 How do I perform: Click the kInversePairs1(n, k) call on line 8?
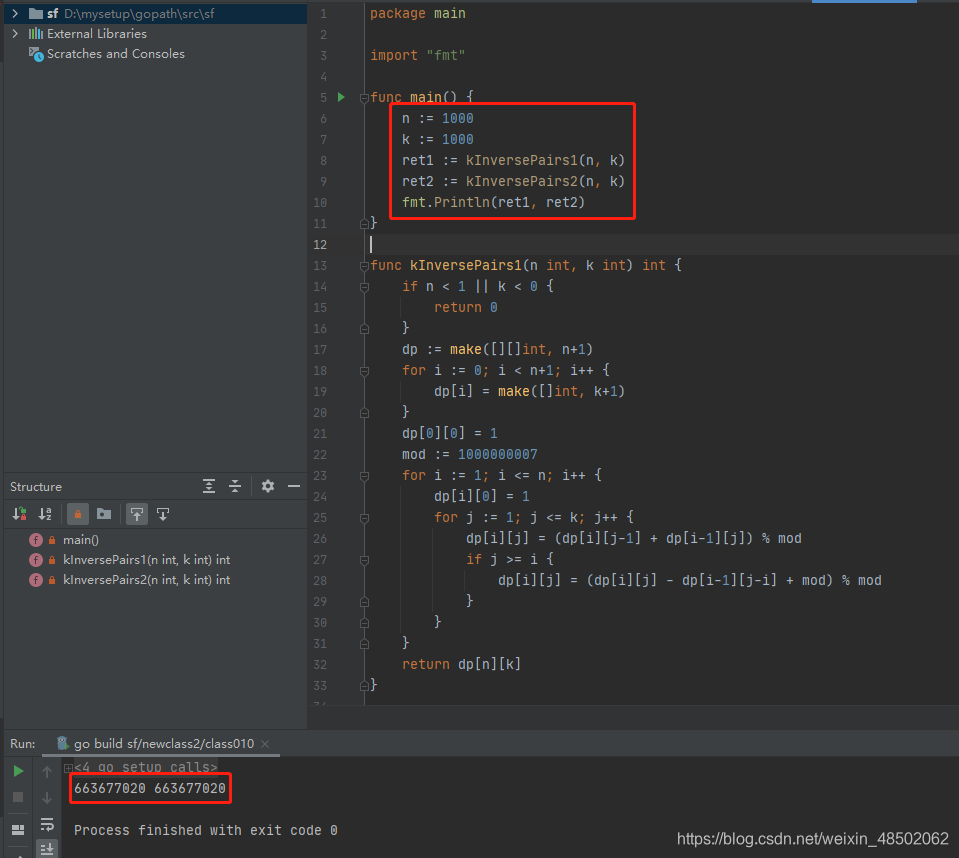(546, 160)
